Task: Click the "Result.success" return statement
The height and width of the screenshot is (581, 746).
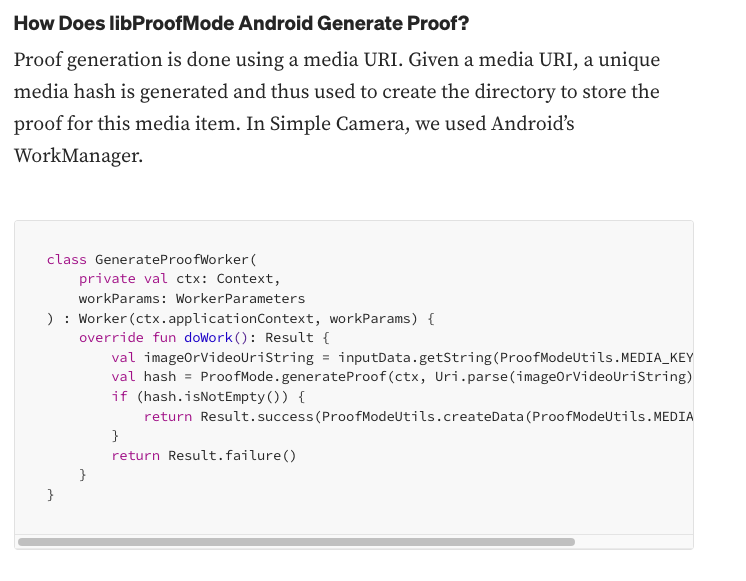Action: click(x=257, y=416)
